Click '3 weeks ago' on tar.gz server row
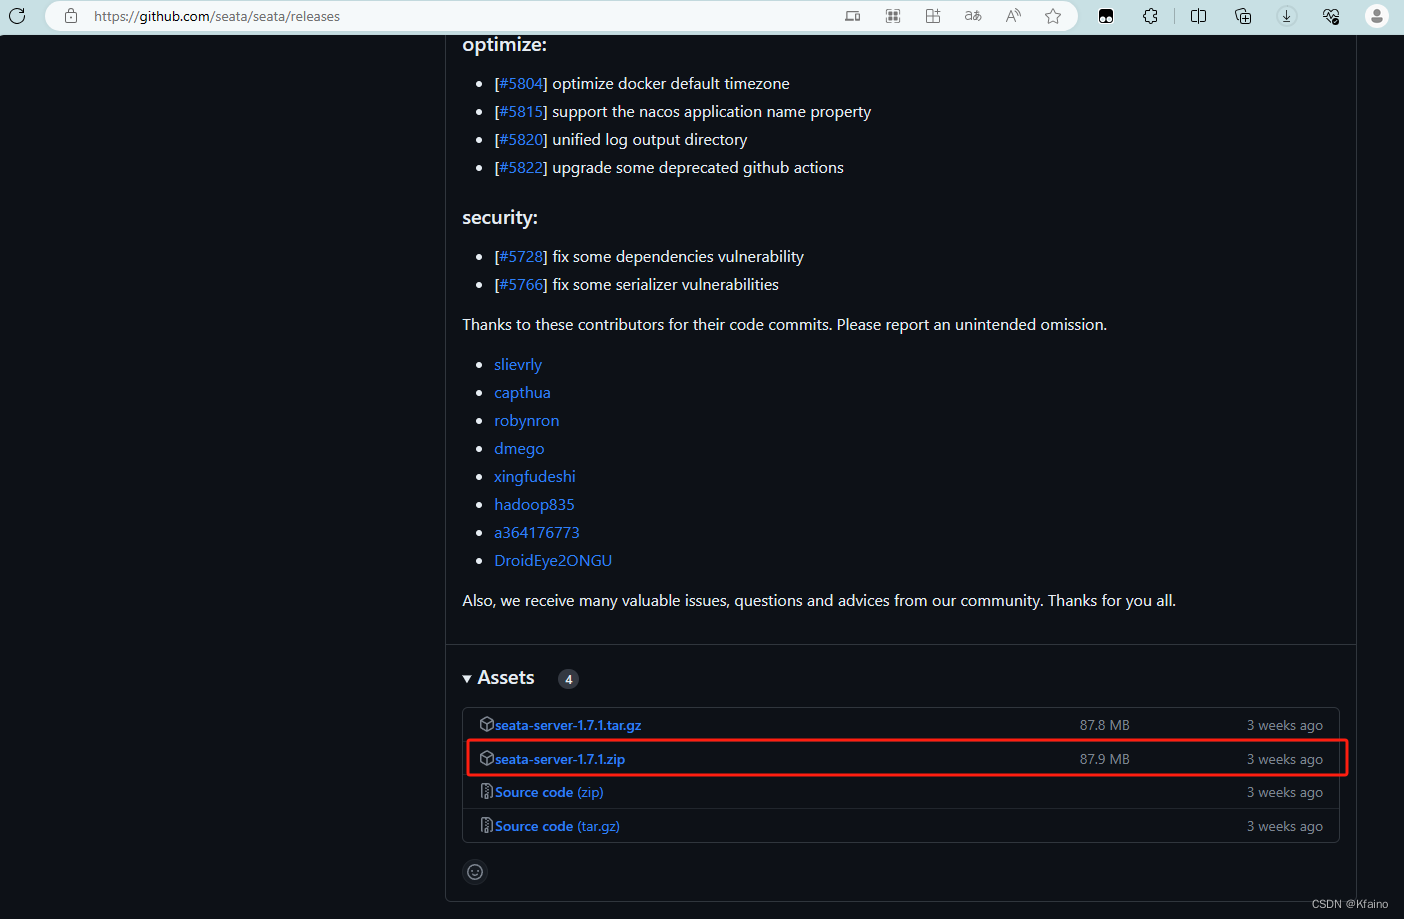This screenshot has width=1404, height=919. tap(1284, 725)
